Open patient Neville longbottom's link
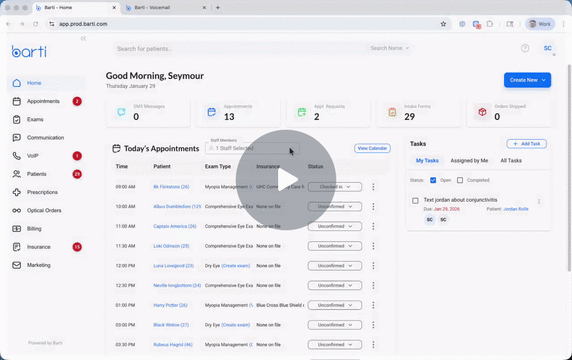Screen dimensions: 572x360 [177, 285]
